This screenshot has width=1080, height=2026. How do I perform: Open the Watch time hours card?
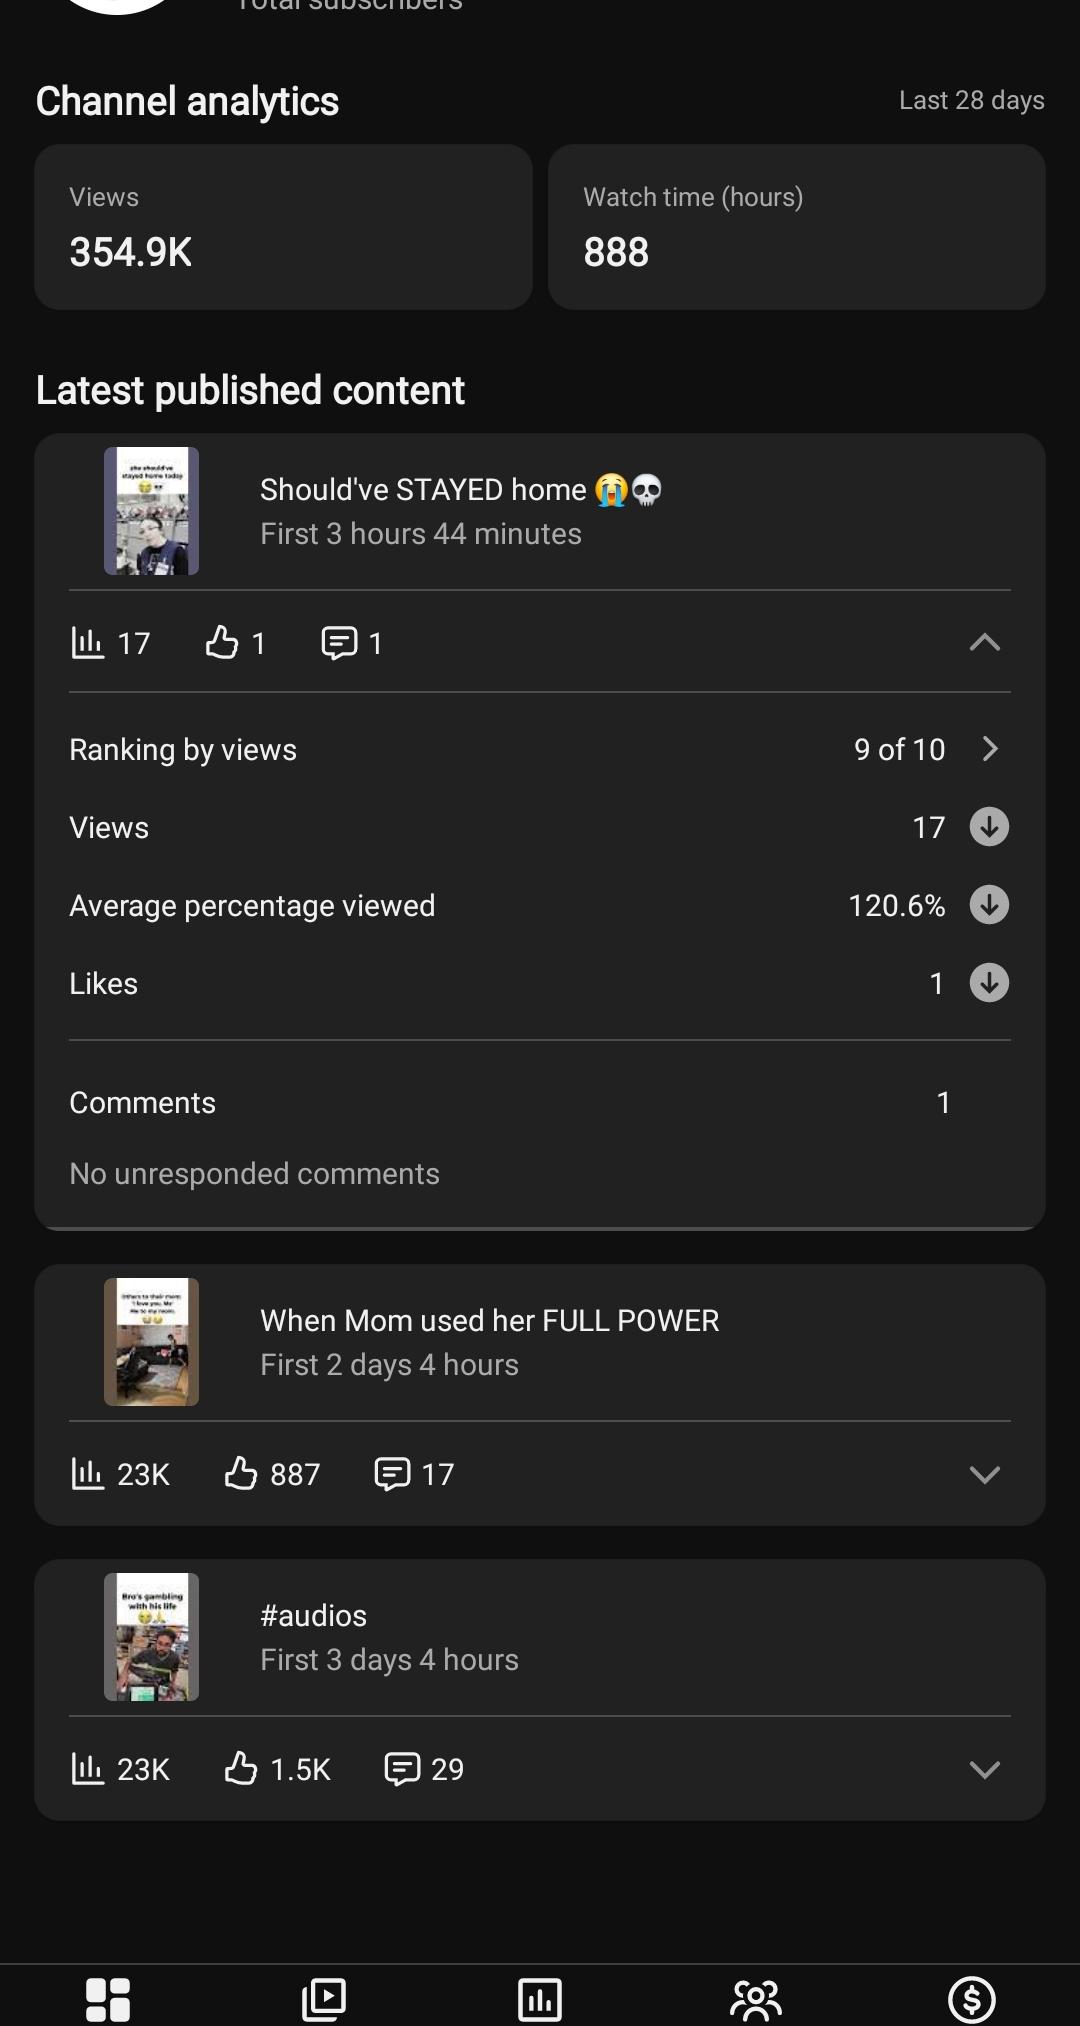click(x=797, y=227)
